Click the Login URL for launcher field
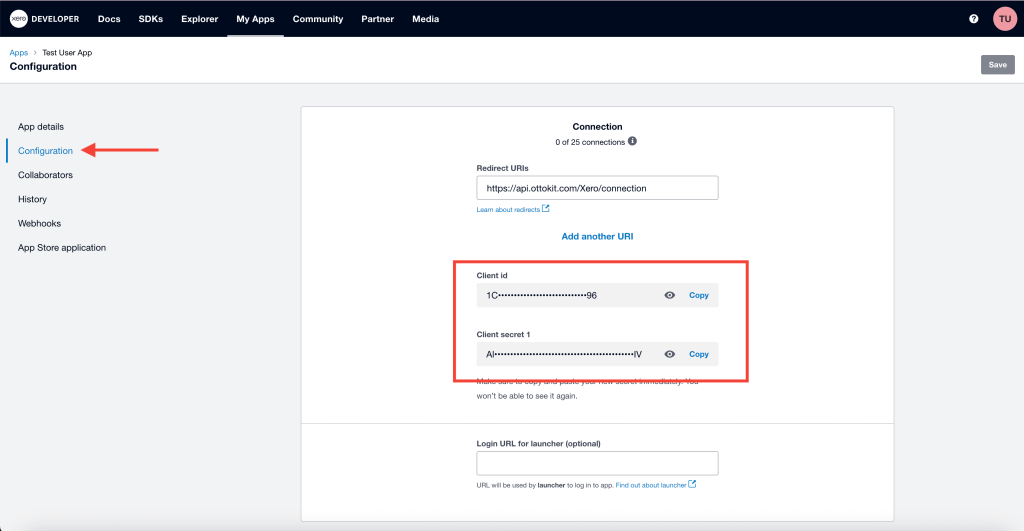This screenshot has height=531, width=1024. pyautogui.click(x=597, y=463)
